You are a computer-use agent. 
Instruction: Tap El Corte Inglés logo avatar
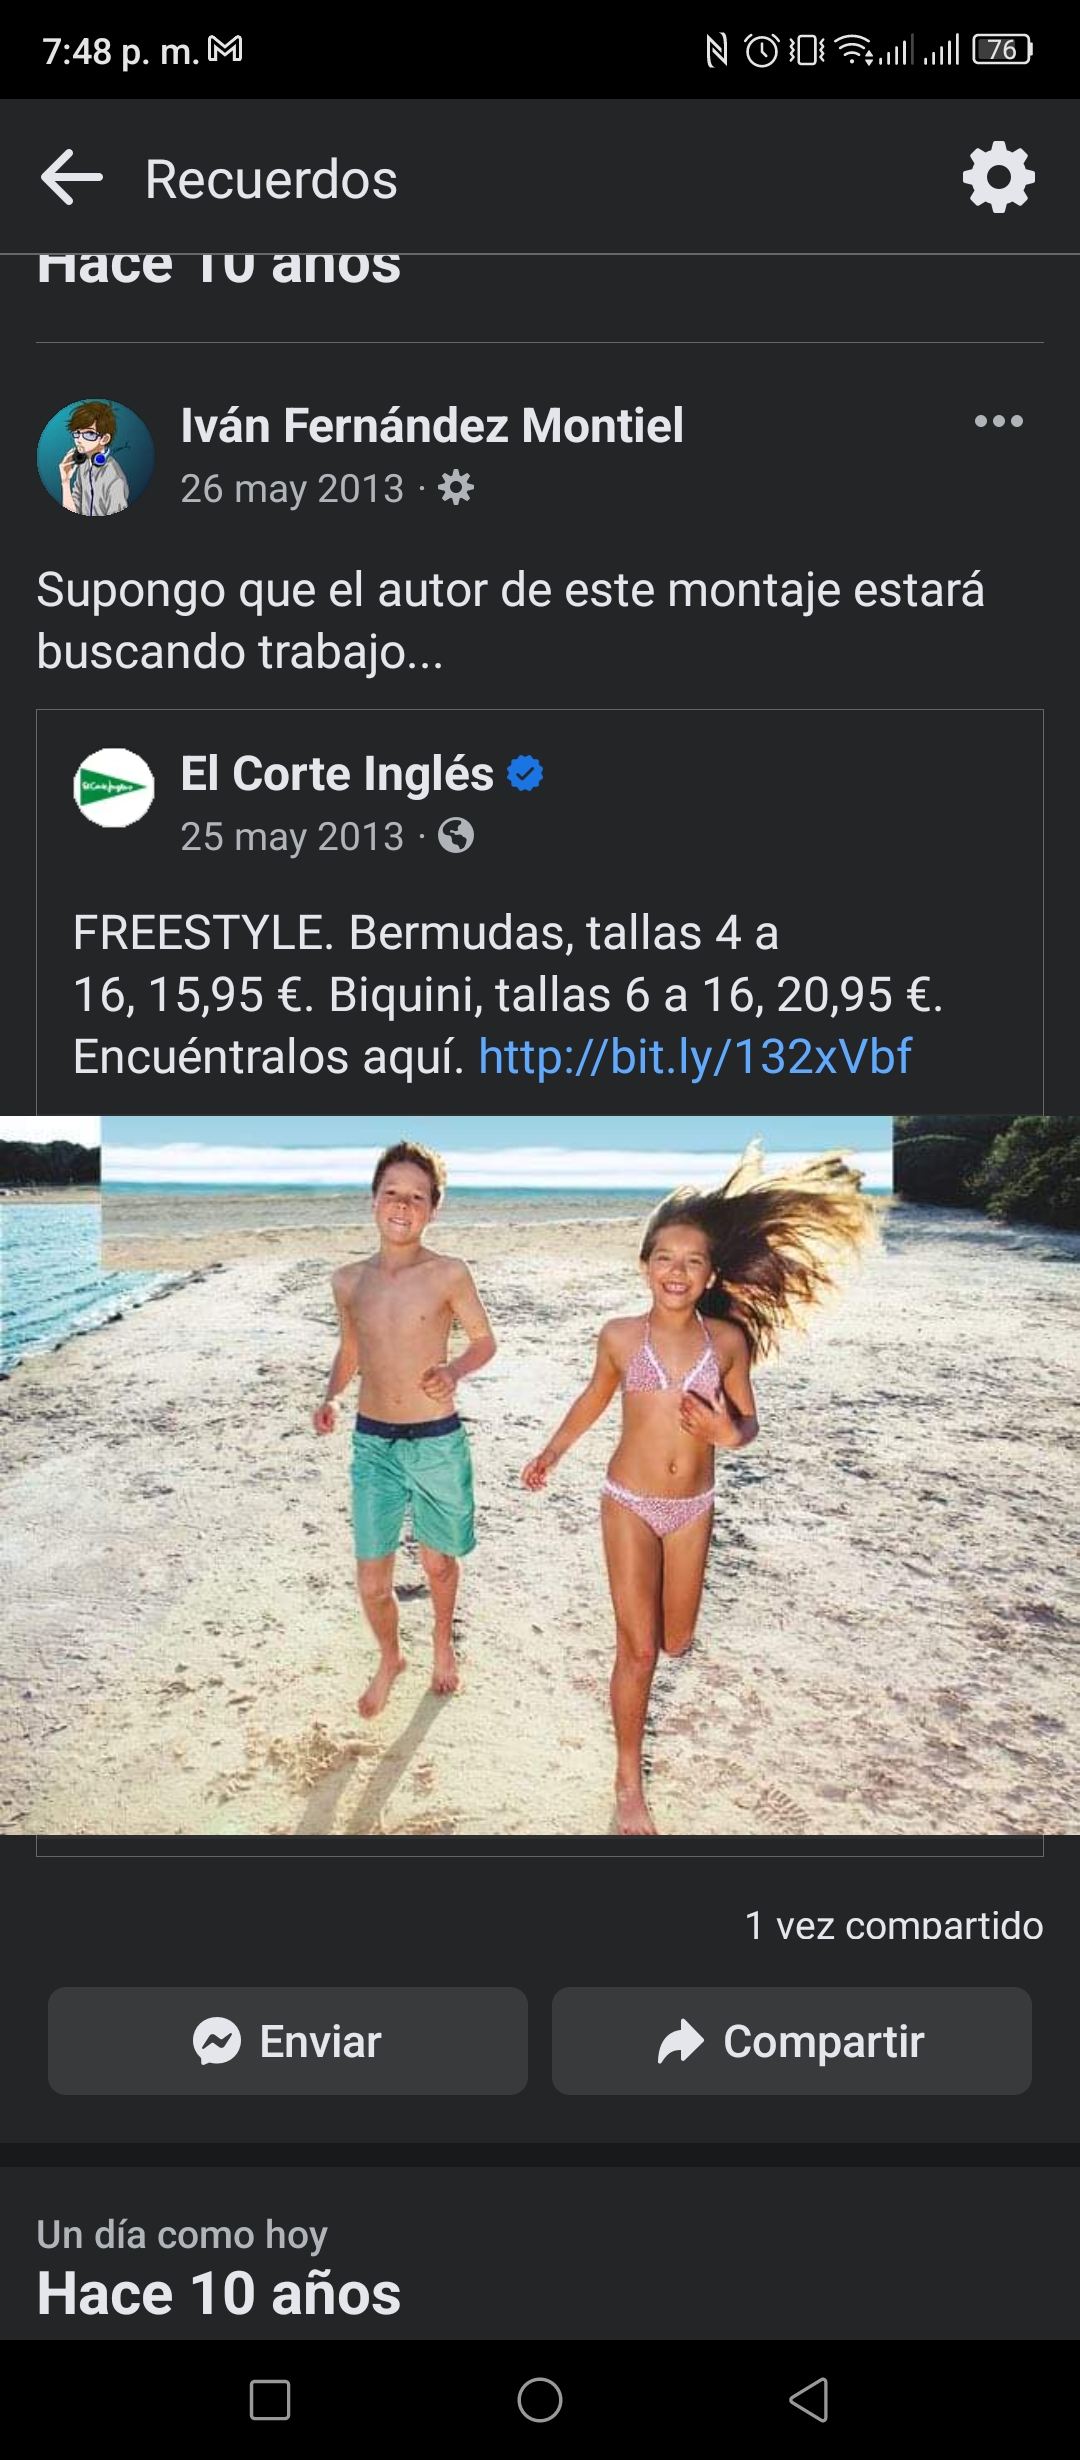point(114,788)
